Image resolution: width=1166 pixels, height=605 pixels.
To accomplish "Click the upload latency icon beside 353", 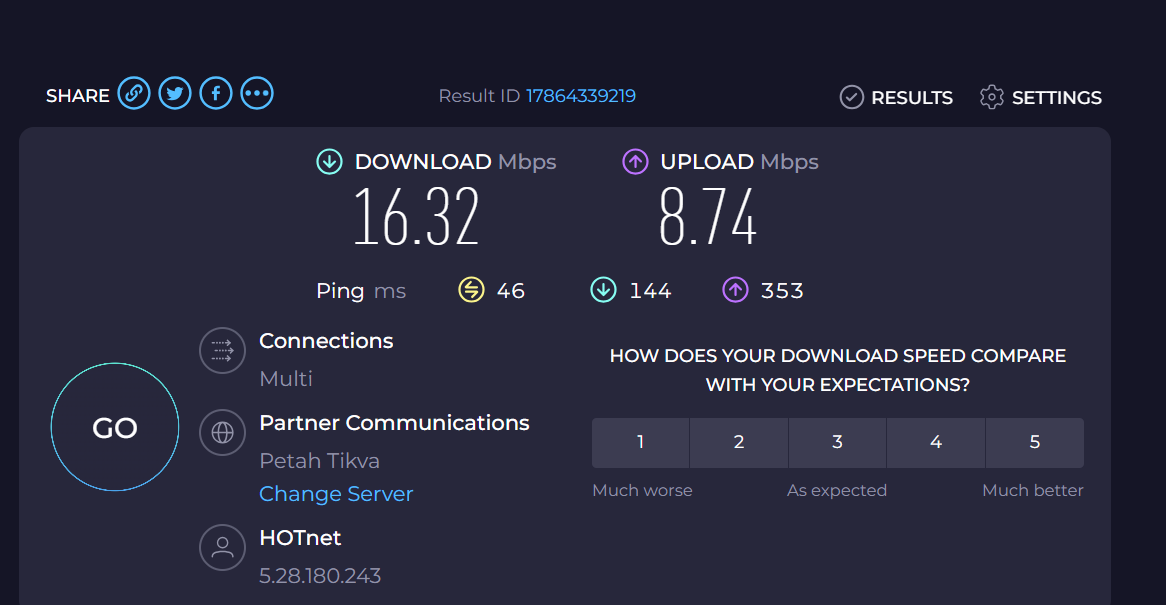I will [x=735, y=290].
